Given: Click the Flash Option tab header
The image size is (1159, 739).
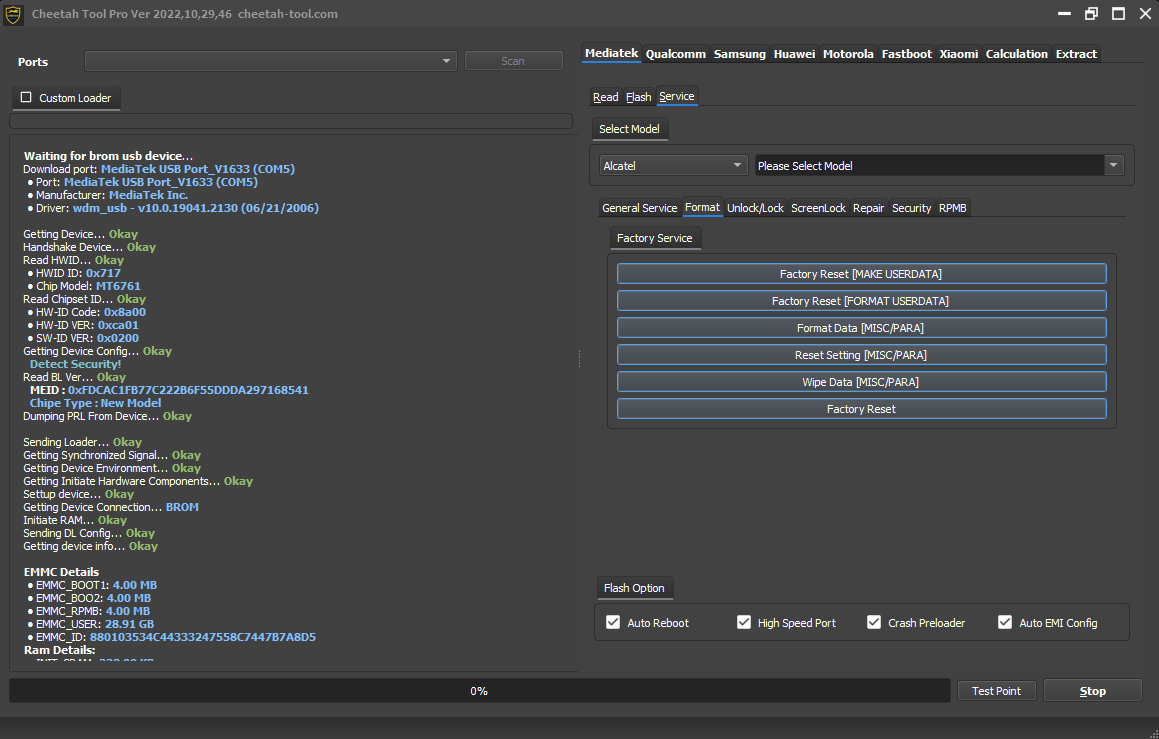Looking at the screenshot, I should coord(634,588).
